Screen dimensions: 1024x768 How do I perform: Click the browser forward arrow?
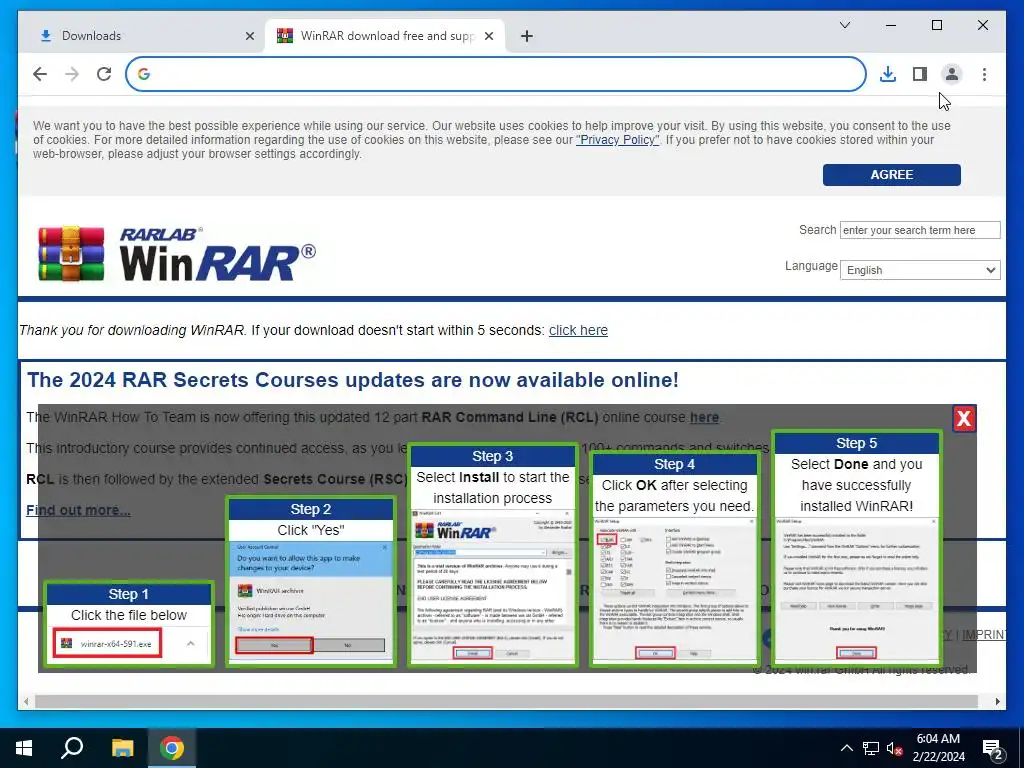(72, 74)
